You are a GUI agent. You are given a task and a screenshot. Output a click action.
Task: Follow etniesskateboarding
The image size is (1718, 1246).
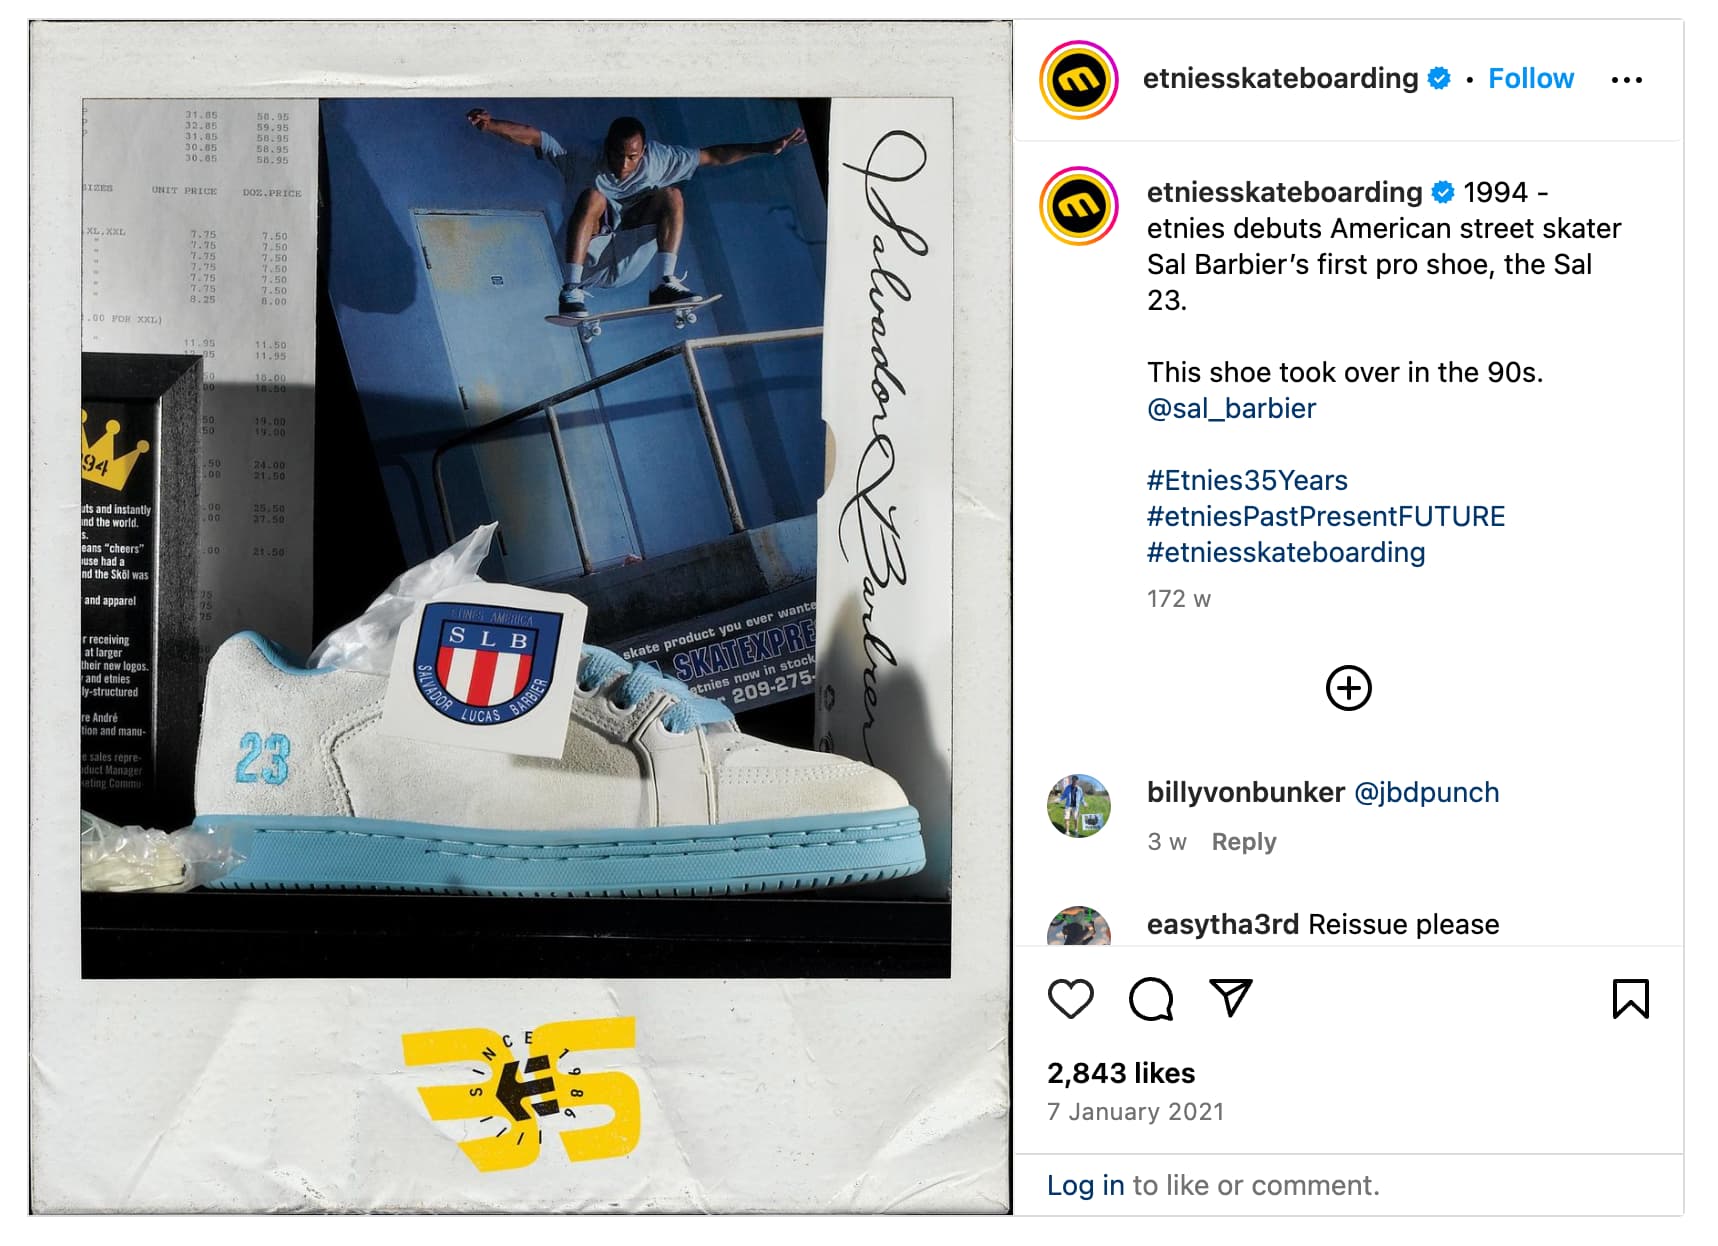tap(1530, 78)
